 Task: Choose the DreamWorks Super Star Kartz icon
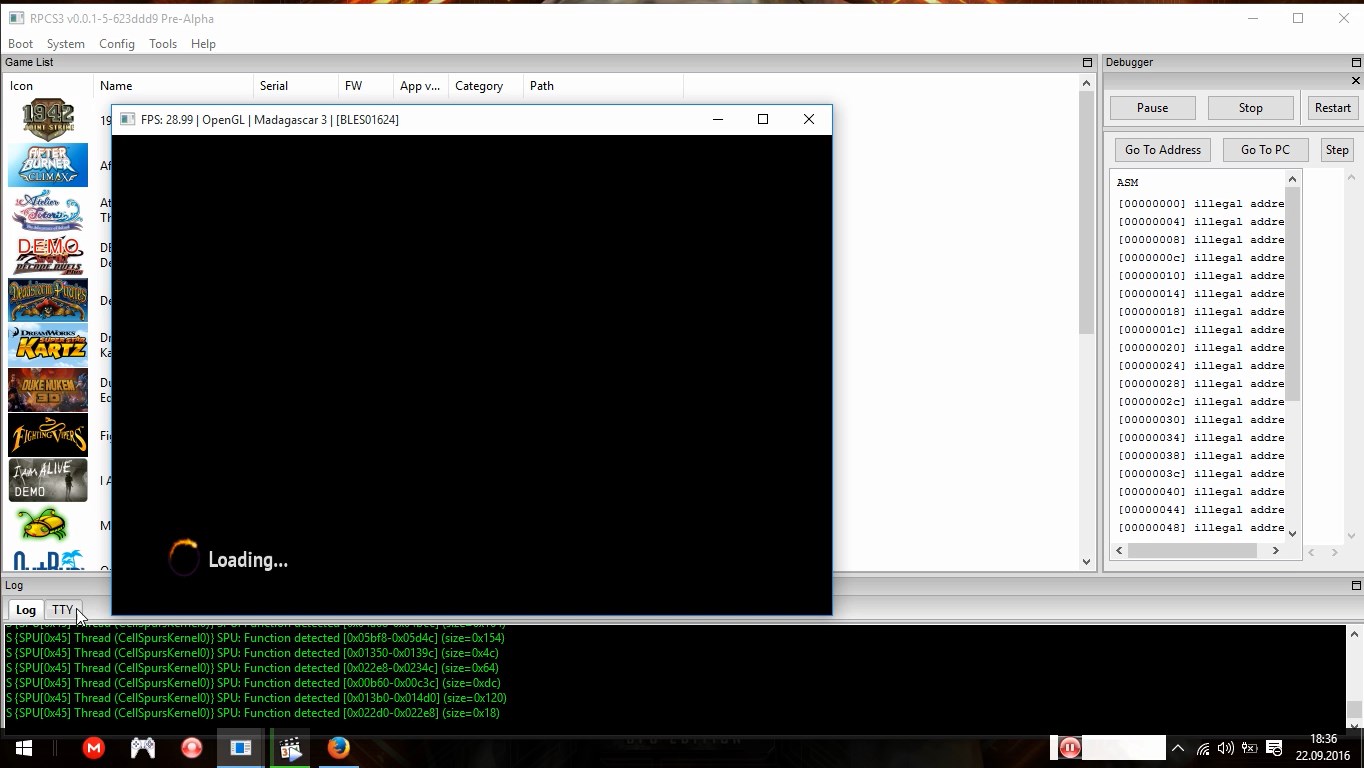coord(48,345)
